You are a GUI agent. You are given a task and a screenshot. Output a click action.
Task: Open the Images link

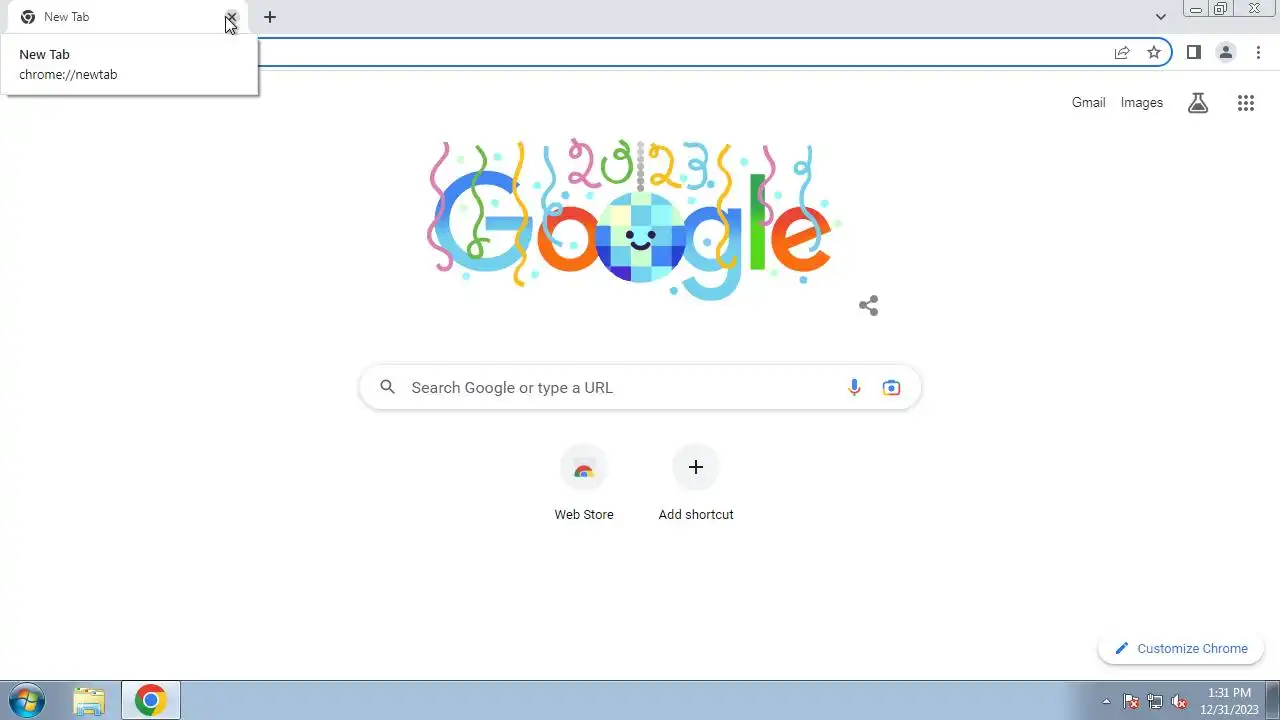tap(1141, 102)
